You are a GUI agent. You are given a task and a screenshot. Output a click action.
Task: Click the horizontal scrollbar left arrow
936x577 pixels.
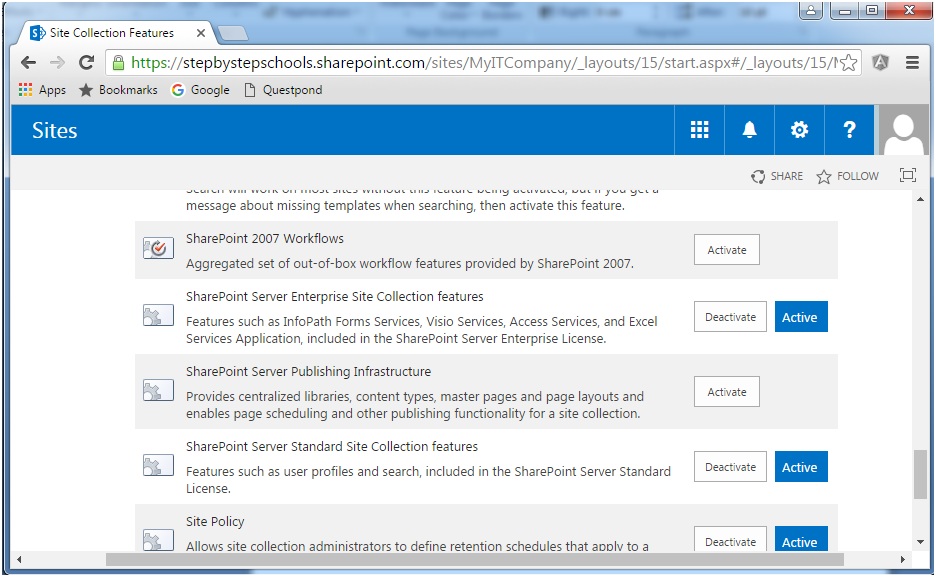(x=19, y=560)
